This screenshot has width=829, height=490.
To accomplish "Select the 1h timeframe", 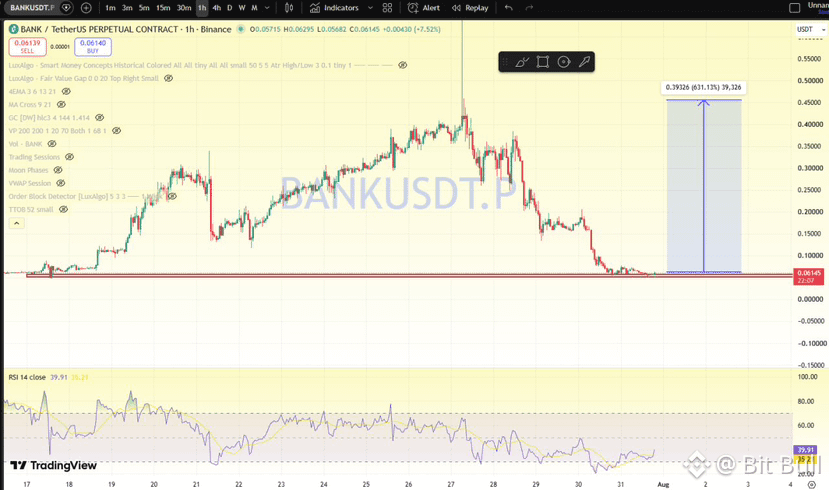I will pyautogui.click(x=202, y=8).
